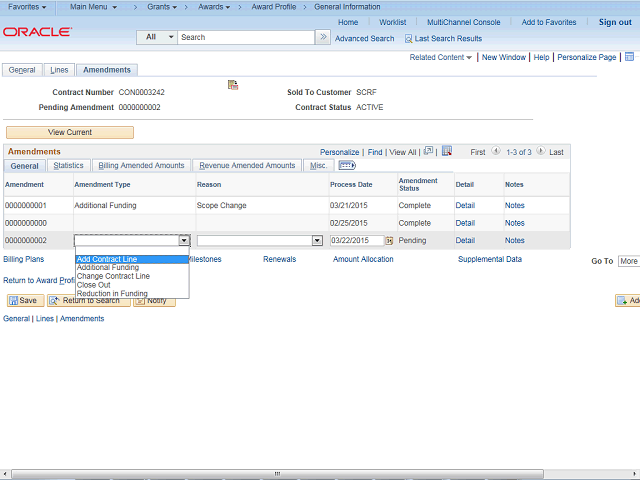Click the page layout icon beside Personalize Page
Viewport: 640px width, 480px height.
coord(629,57)
